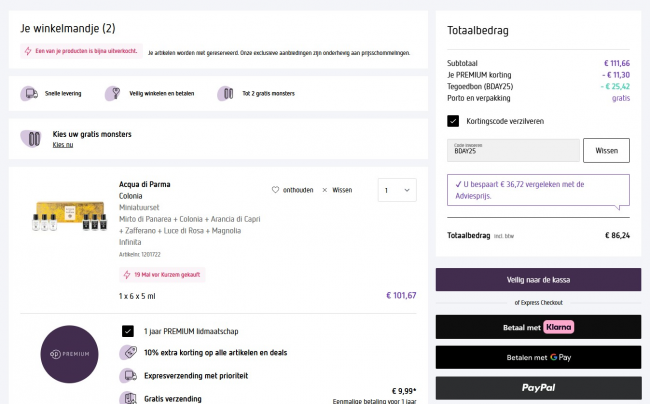Image resolution: width=650 pixels, height=404 pixels.
Task: Click the 10% extra discount percent icon
Action: tap(128, 353)
